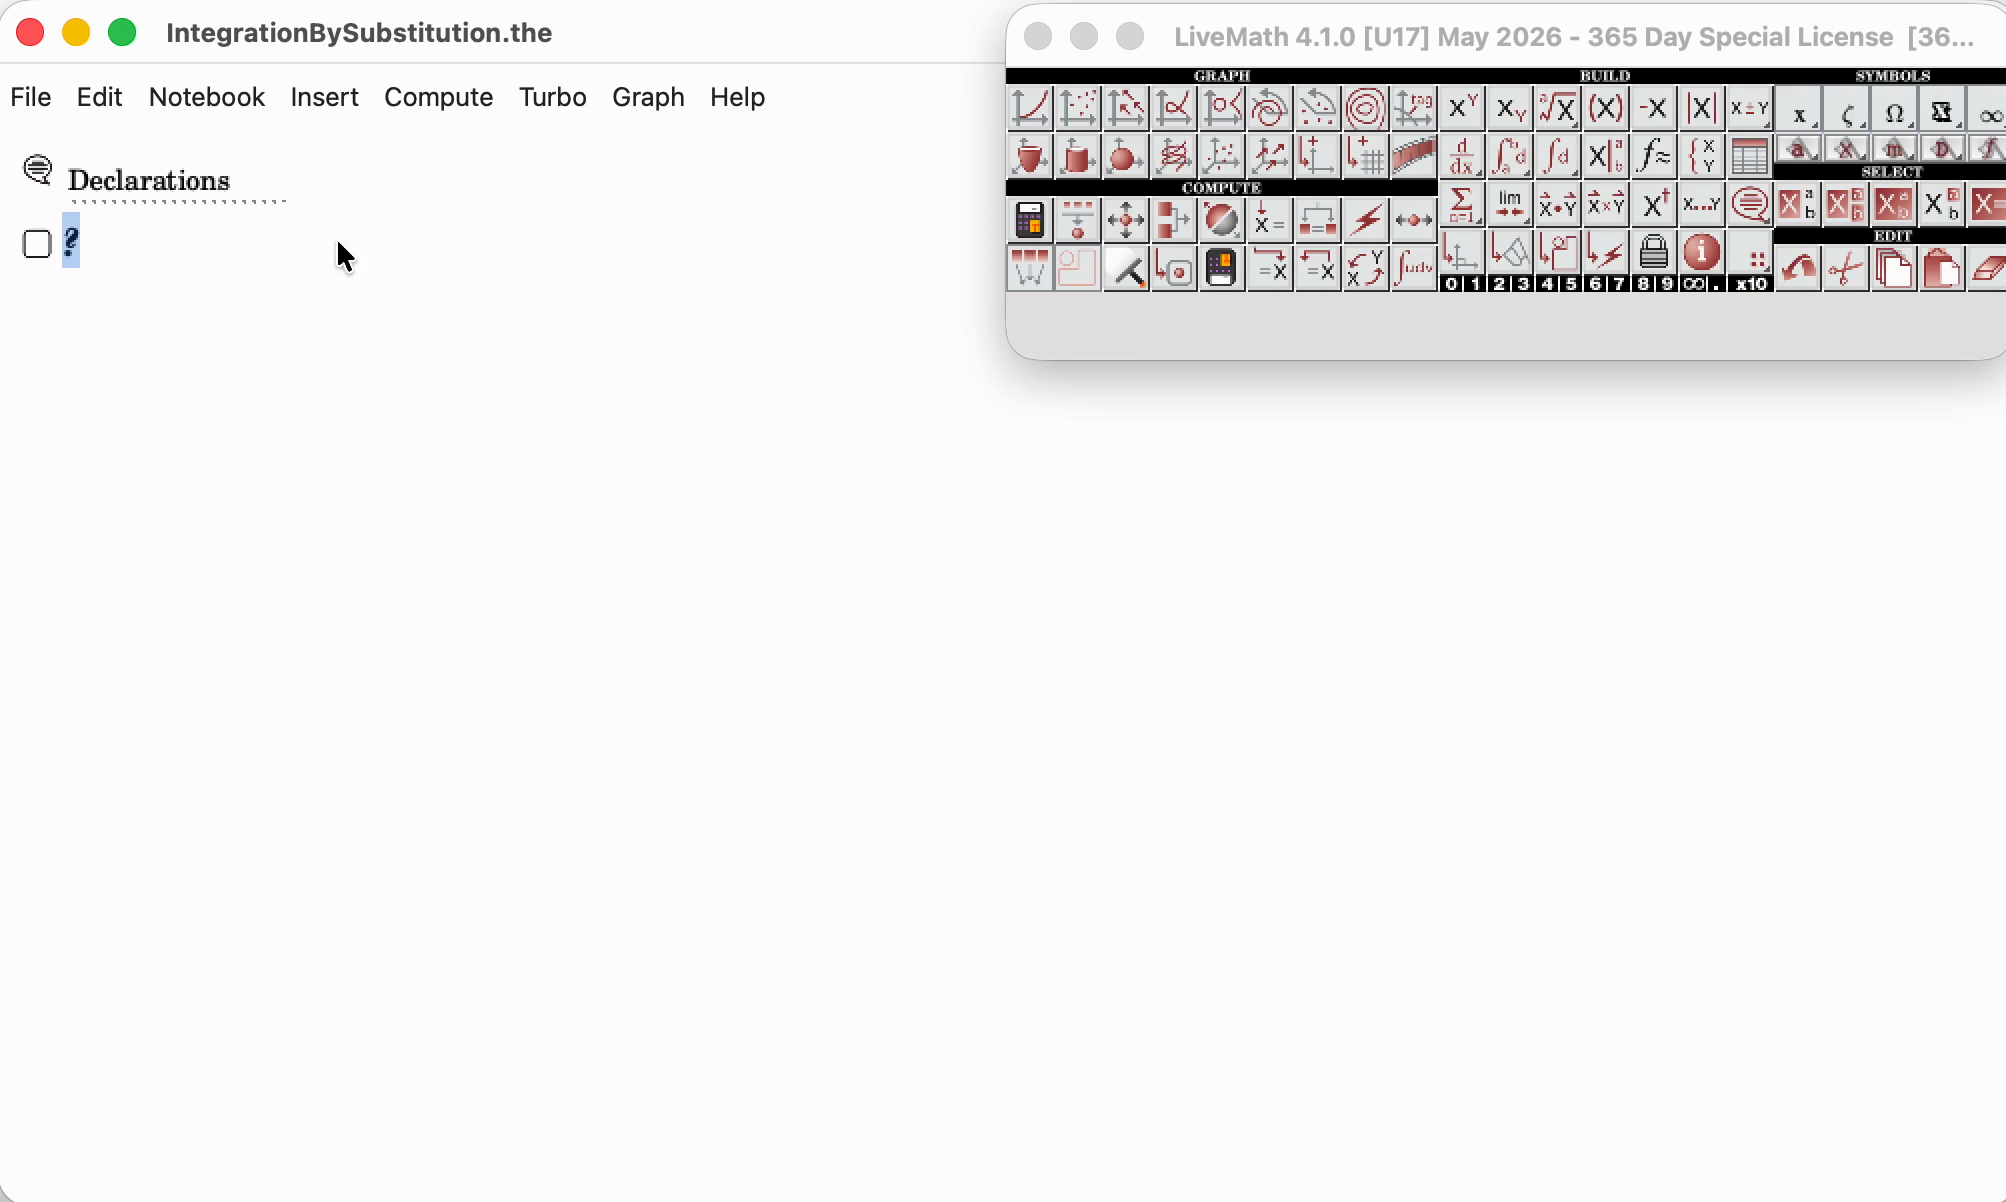
Task: Open the Help menu
Action: coord(737,97)
